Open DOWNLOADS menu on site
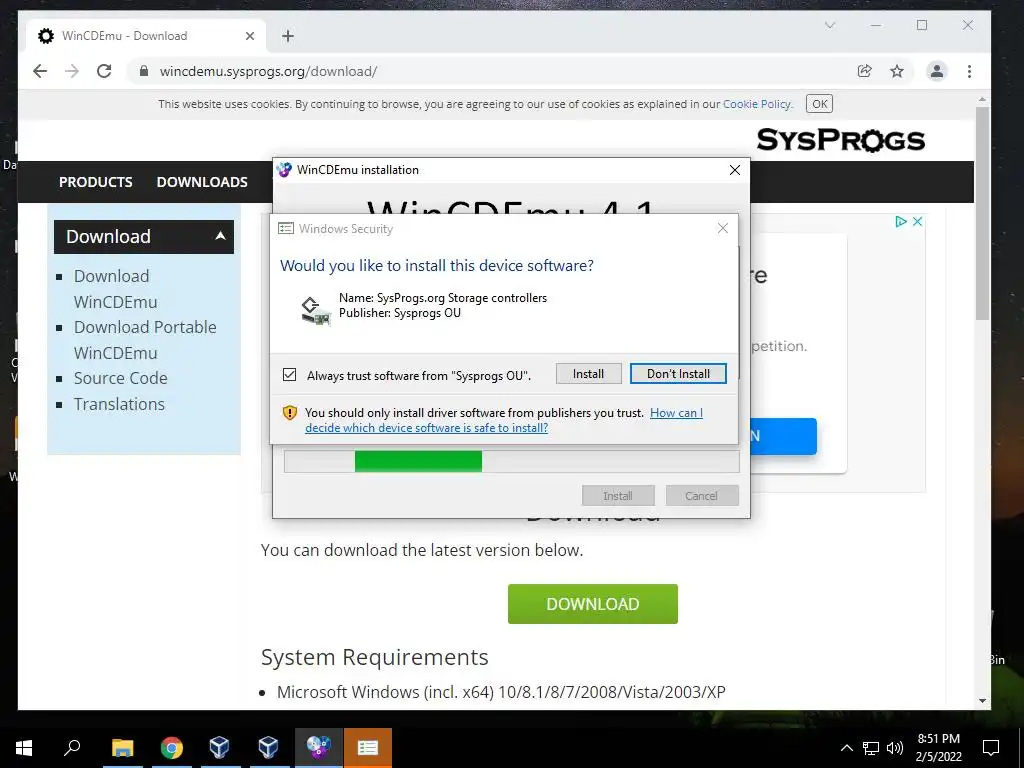Image resolution: width=1024 pixels, height=768 pixels. click(x=202, y=182)
